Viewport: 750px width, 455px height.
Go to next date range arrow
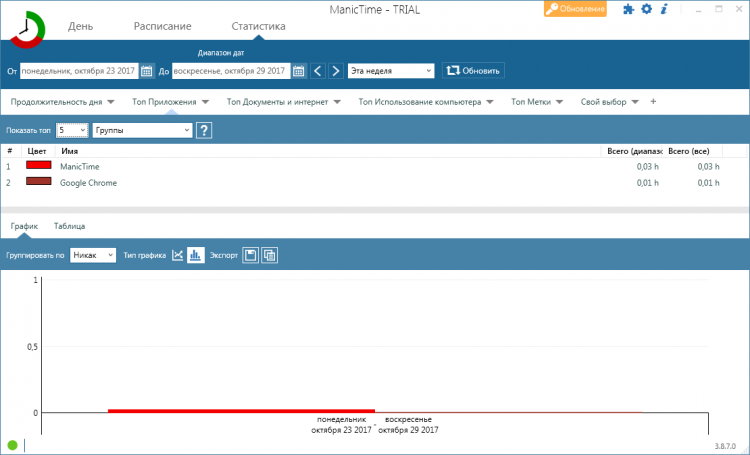coord(336,71)
